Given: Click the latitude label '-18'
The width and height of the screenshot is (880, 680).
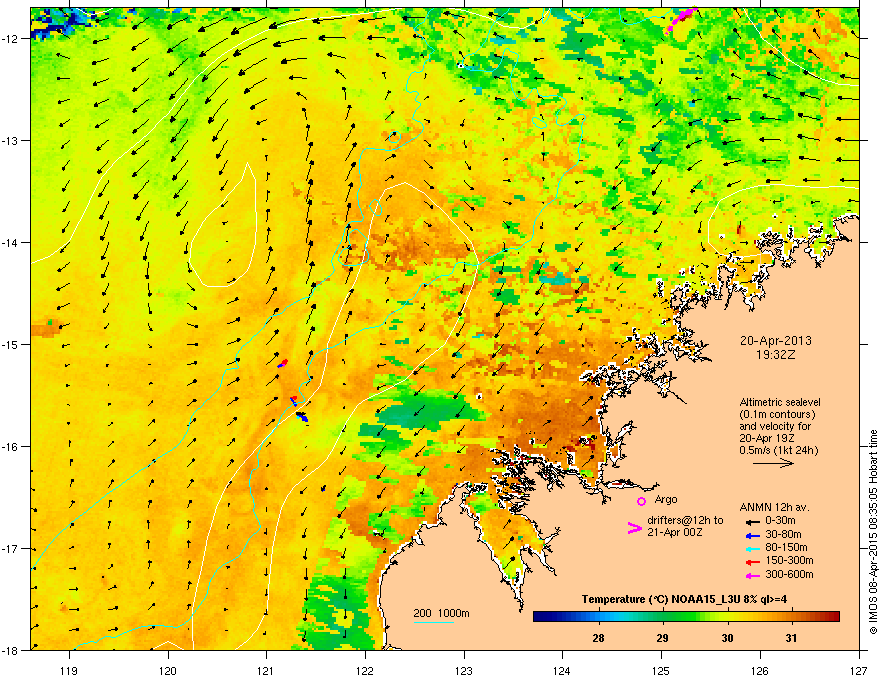Looking at the screenshot, I should tap(11, 650).
